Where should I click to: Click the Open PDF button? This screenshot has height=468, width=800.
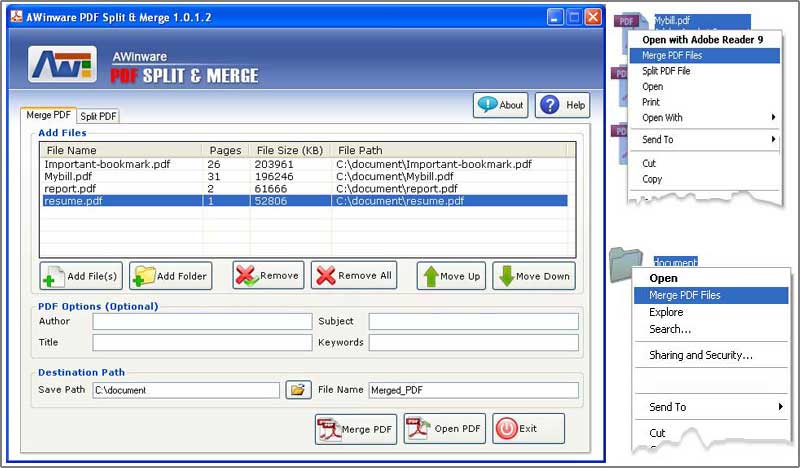click(x=444, y=429)
